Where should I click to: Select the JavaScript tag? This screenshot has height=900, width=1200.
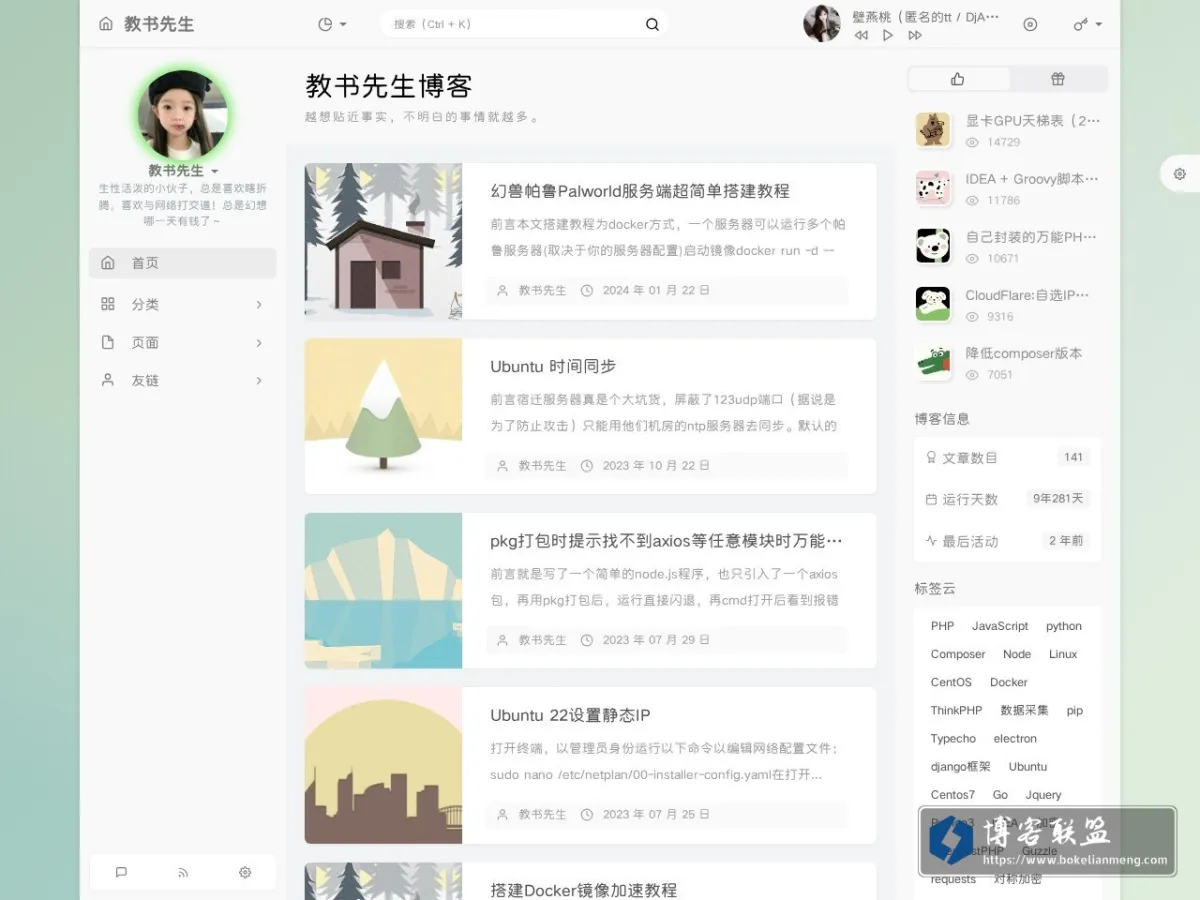click(1000, 626)
